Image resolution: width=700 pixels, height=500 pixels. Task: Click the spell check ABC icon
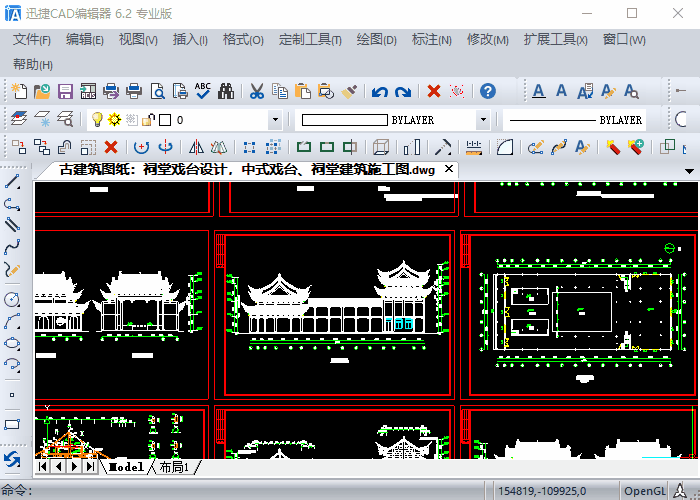pyautogui.click(x=203, y=92)
